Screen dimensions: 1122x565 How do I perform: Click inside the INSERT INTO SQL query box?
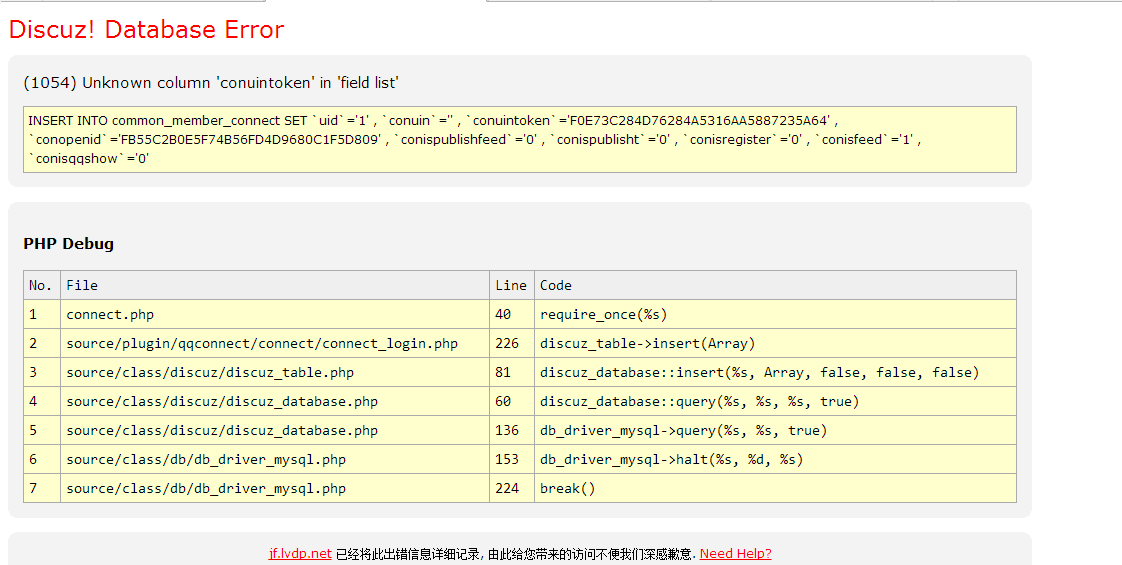coord(519,139)
